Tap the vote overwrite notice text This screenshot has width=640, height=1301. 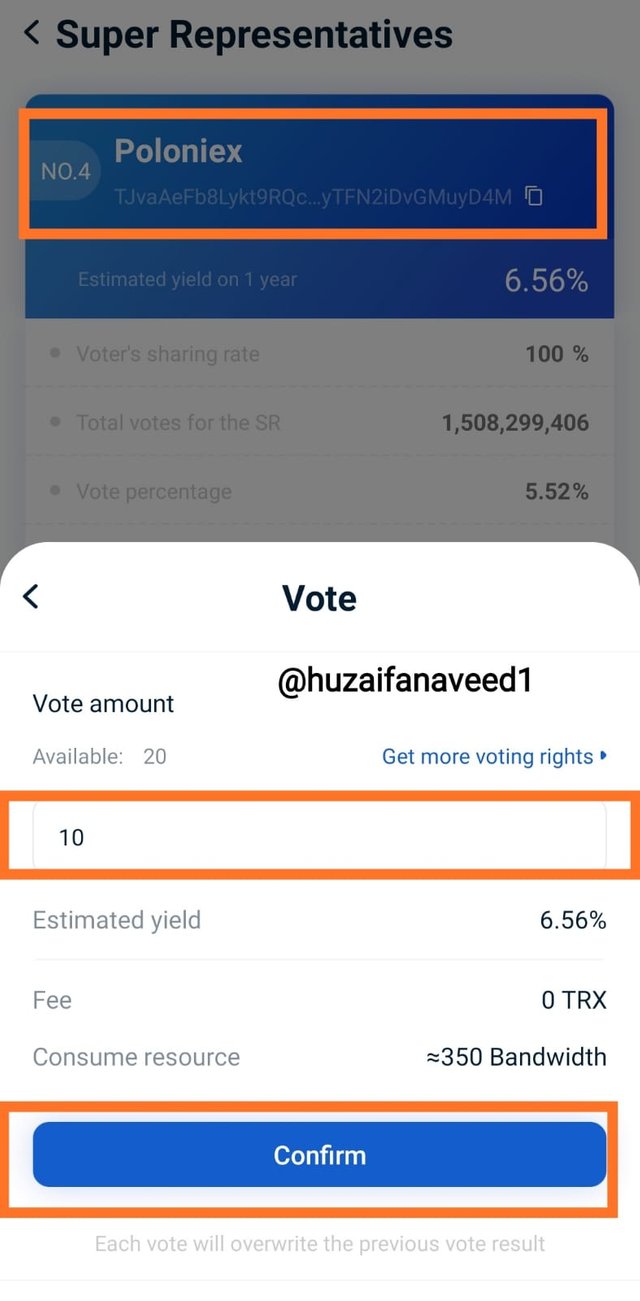coord(320,1244)
